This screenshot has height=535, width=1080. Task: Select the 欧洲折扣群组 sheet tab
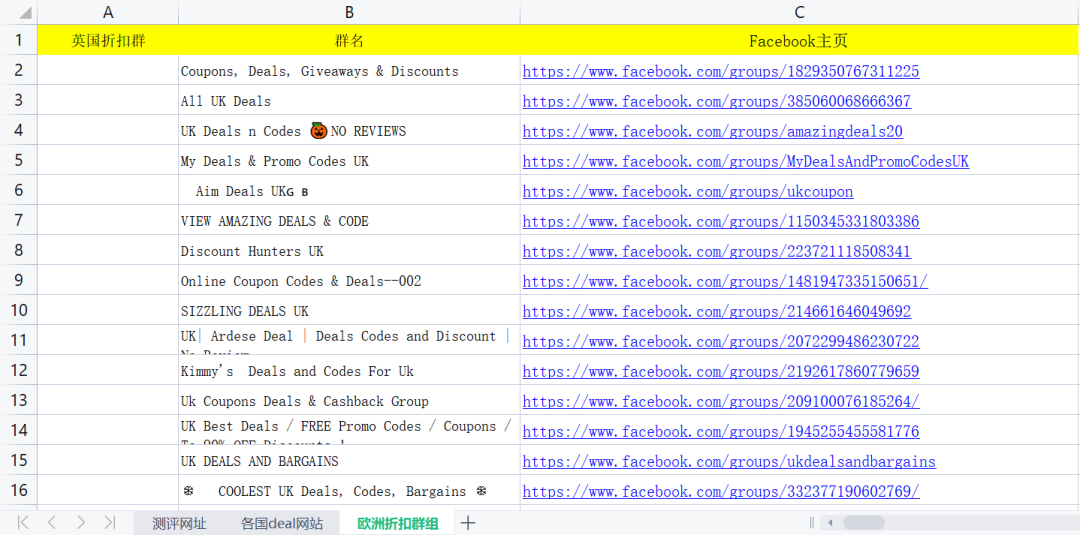397,523
